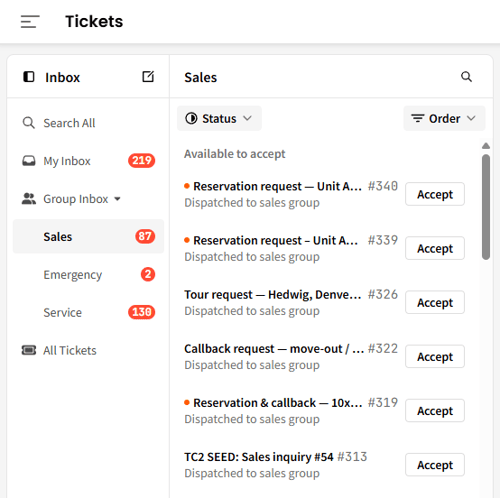Click the scrollbar up arrow

[486, 146]
